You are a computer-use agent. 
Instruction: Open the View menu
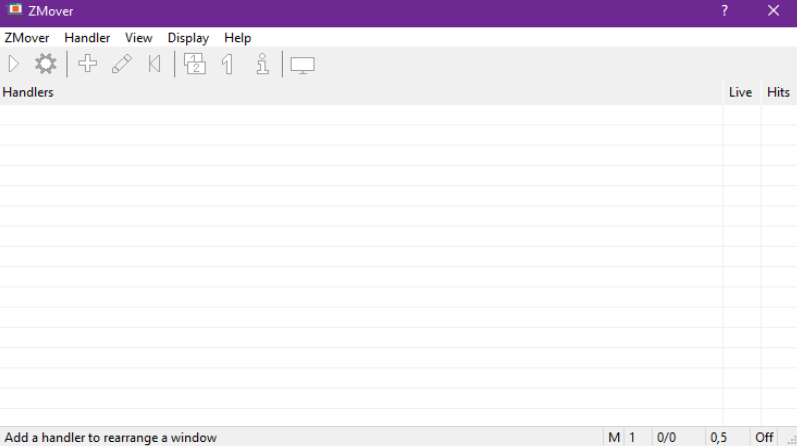pyautogui.click(x=138, y=38)
